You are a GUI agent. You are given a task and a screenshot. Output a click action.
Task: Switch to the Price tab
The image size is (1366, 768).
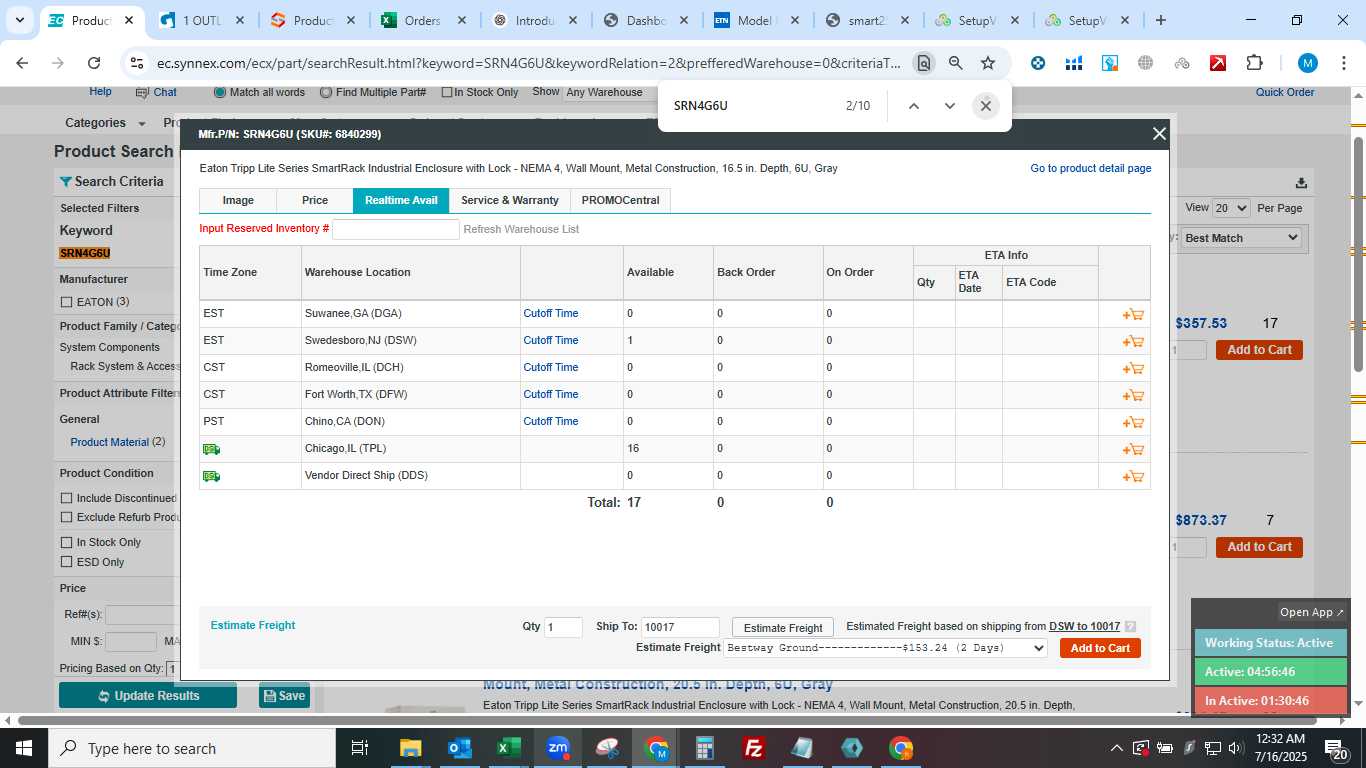coord(315,200)
